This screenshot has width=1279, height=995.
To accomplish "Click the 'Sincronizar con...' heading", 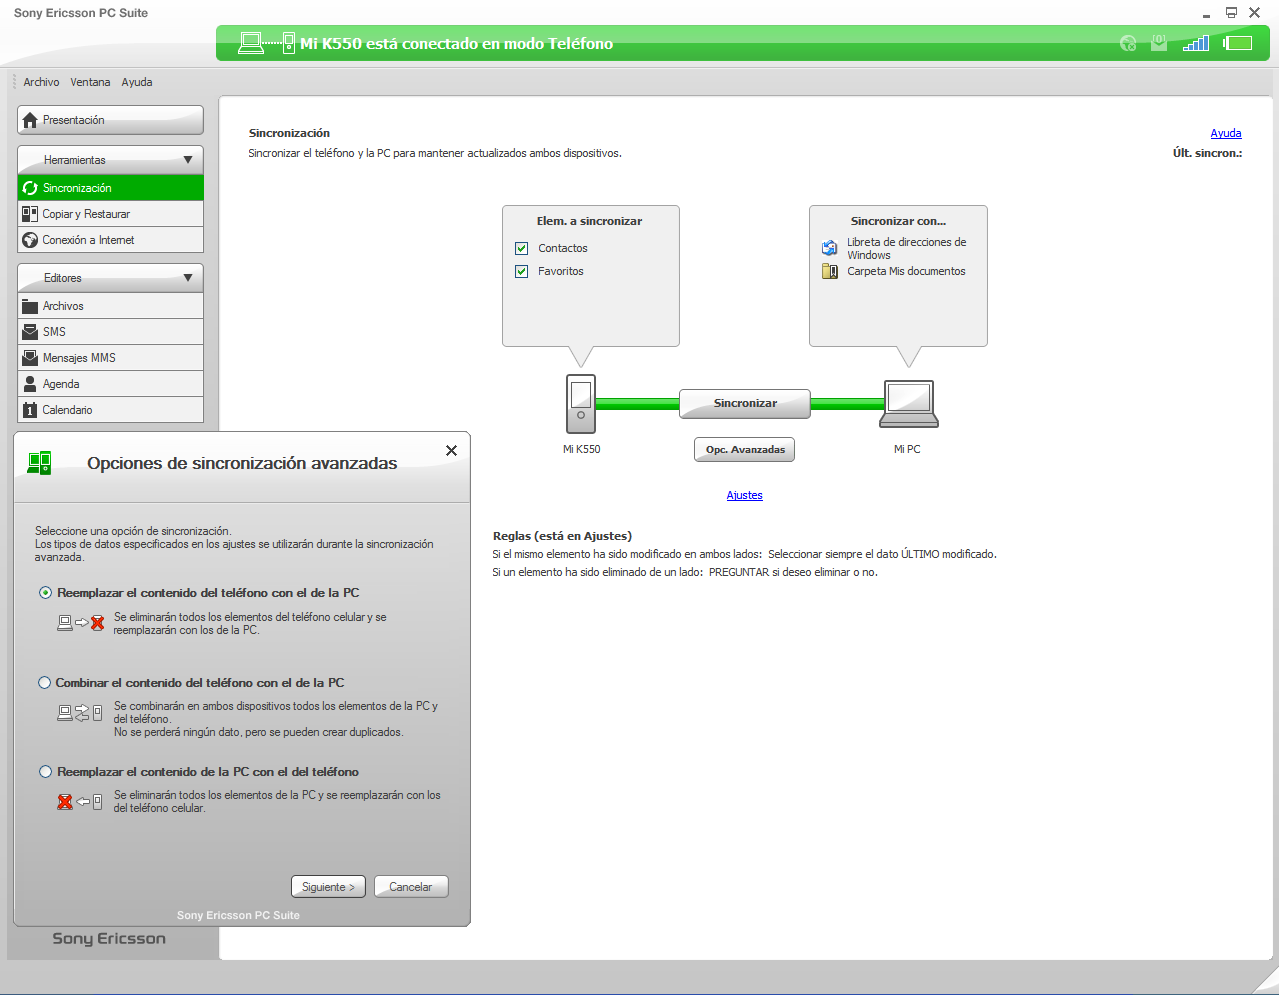I will tap(898, 221).
